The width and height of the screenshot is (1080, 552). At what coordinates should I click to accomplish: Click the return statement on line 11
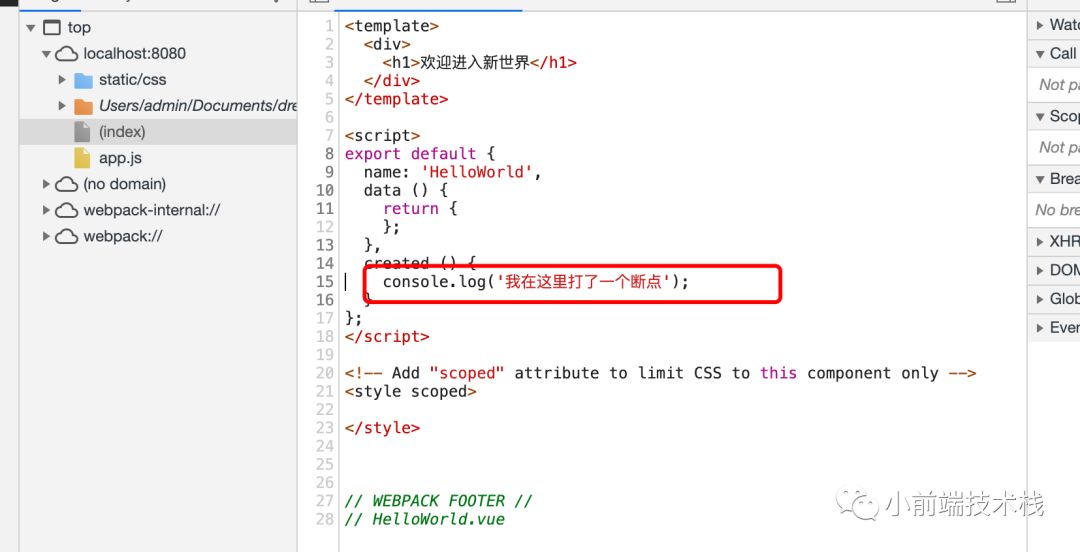(420, 209)
